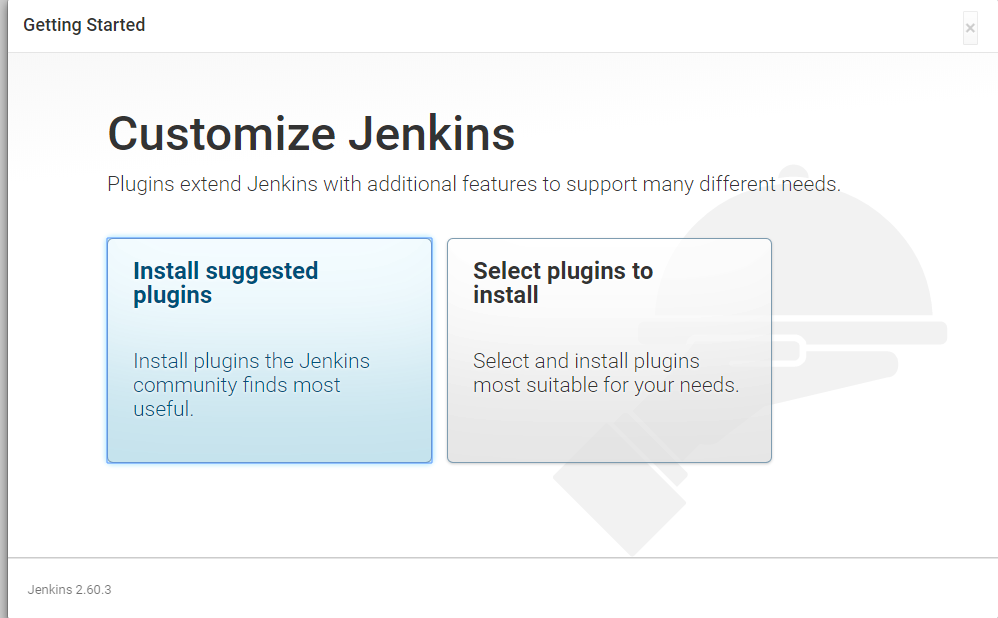Click the "Getting Started" title text
The width and height of the screenshot is (998, 618).
point(84,25)
